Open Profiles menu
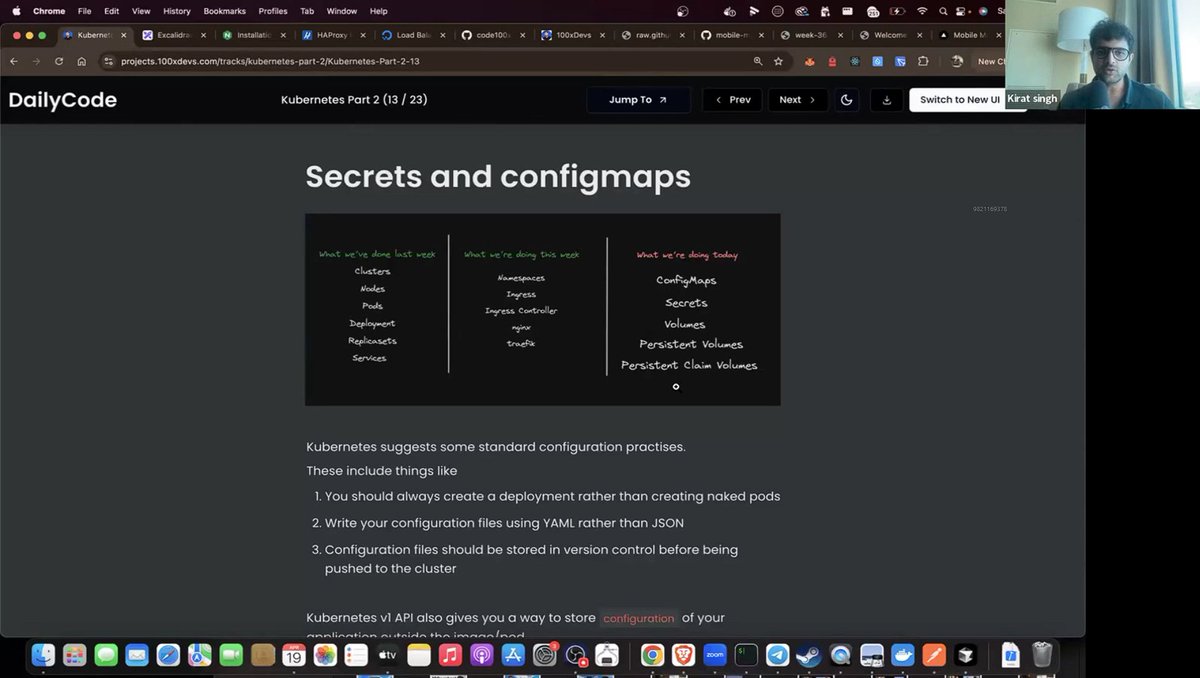The image size is (1200, 678). click(x=272, y=11)
